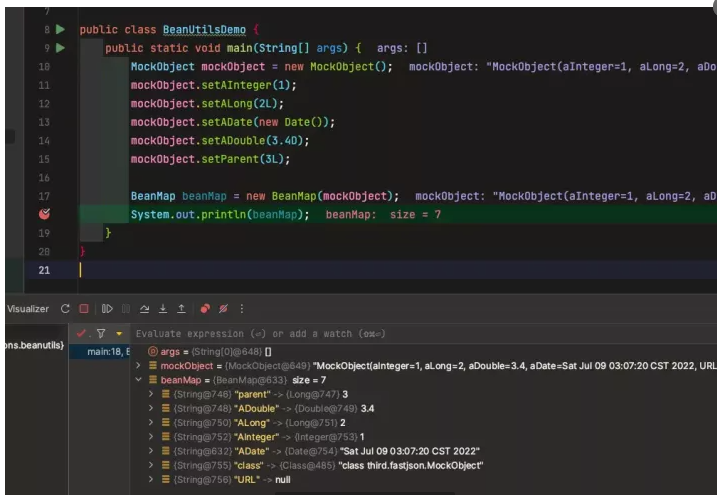Click the mockObject variable type icon
This screenshot has height=495, width=717.
coord(153,366)
